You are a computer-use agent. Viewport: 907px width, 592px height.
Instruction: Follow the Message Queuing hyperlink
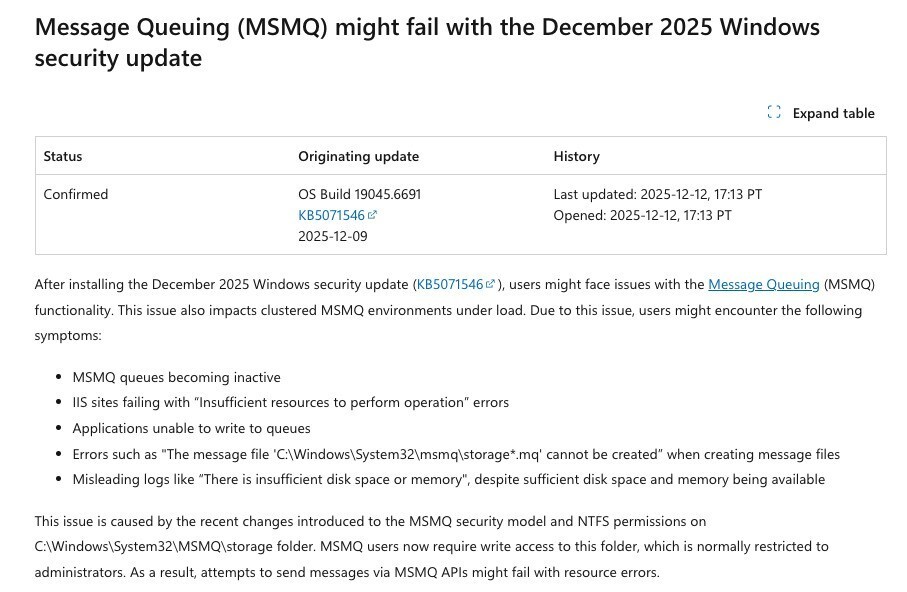point(763,285)
